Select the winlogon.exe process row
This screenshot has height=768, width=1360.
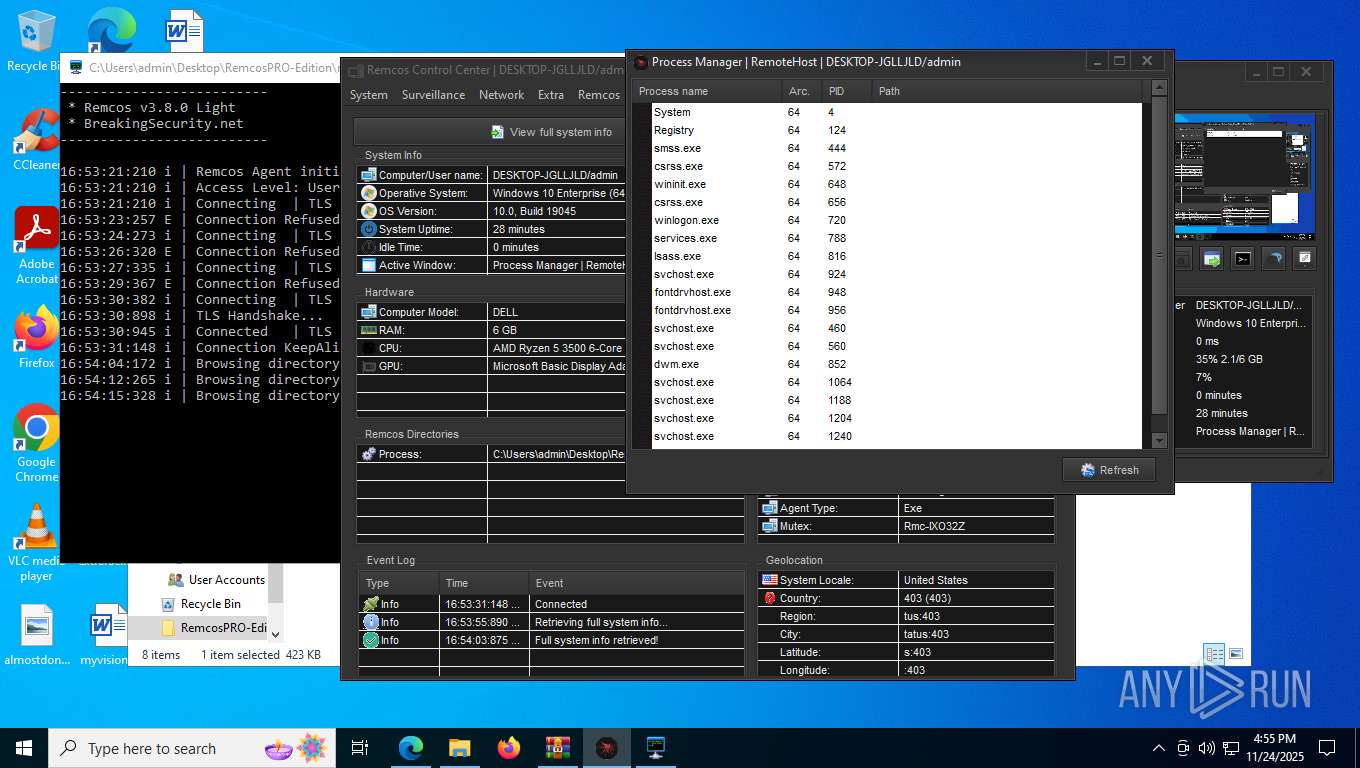(896, 220)
